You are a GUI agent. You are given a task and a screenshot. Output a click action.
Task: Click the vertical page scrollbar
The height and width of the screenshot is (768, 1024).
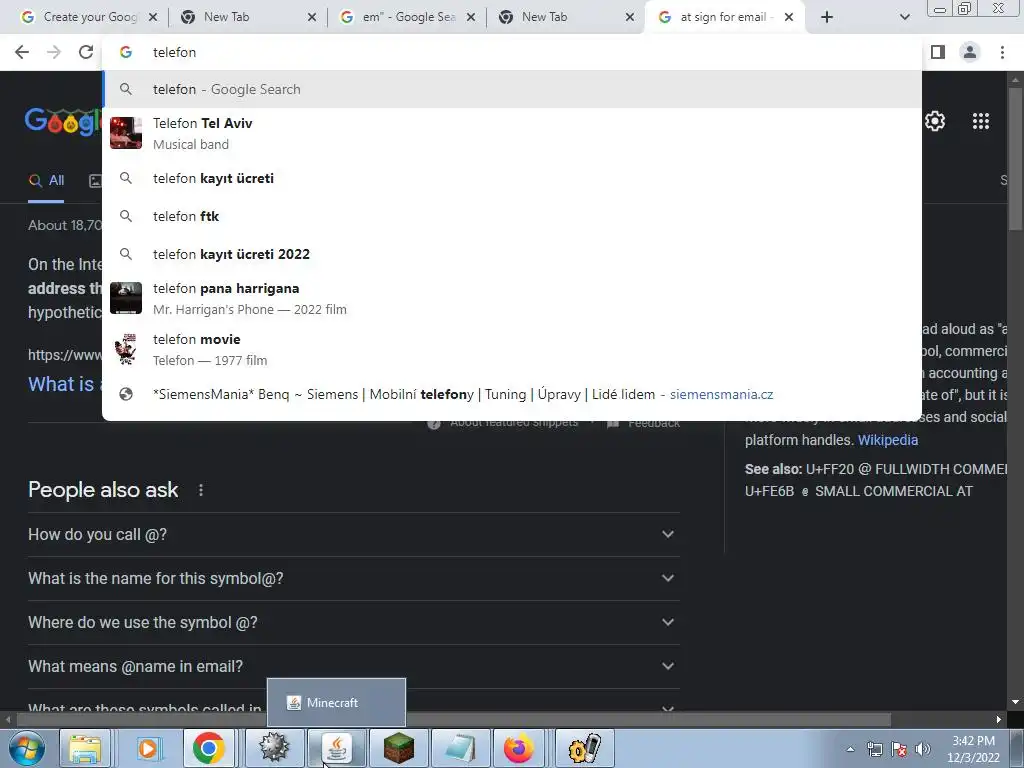pyautogui.click(x=1015, y=157)
